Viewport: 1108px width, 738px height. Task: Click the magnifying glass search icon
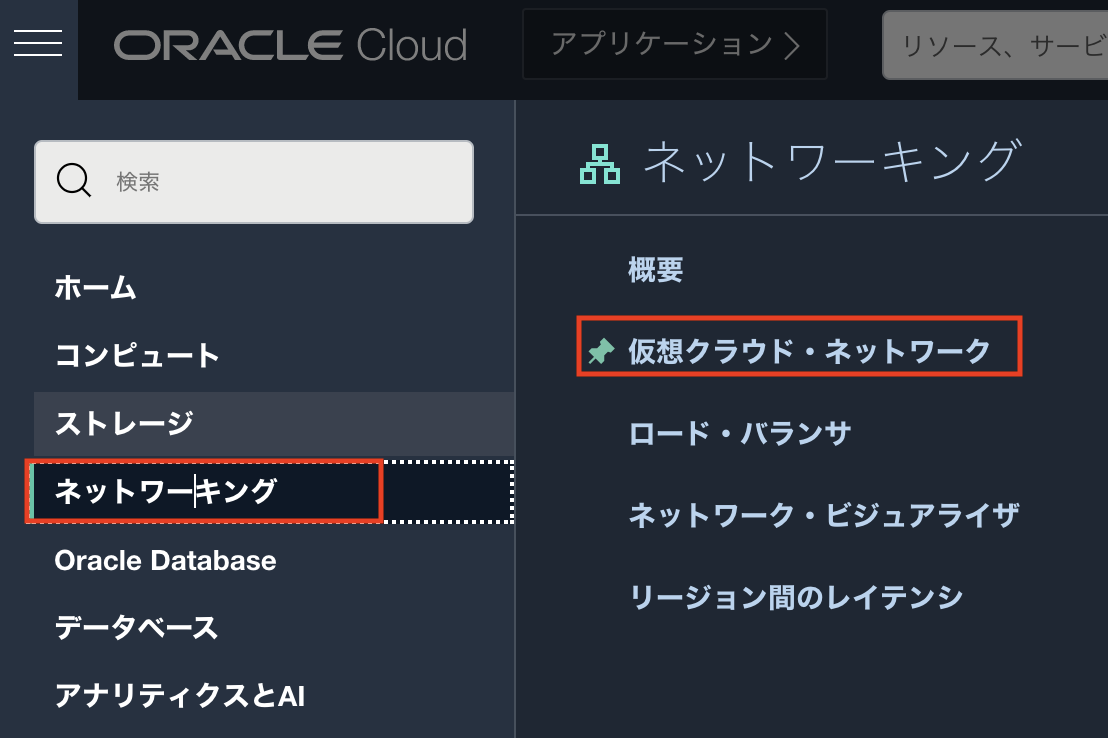click(73, 182)
